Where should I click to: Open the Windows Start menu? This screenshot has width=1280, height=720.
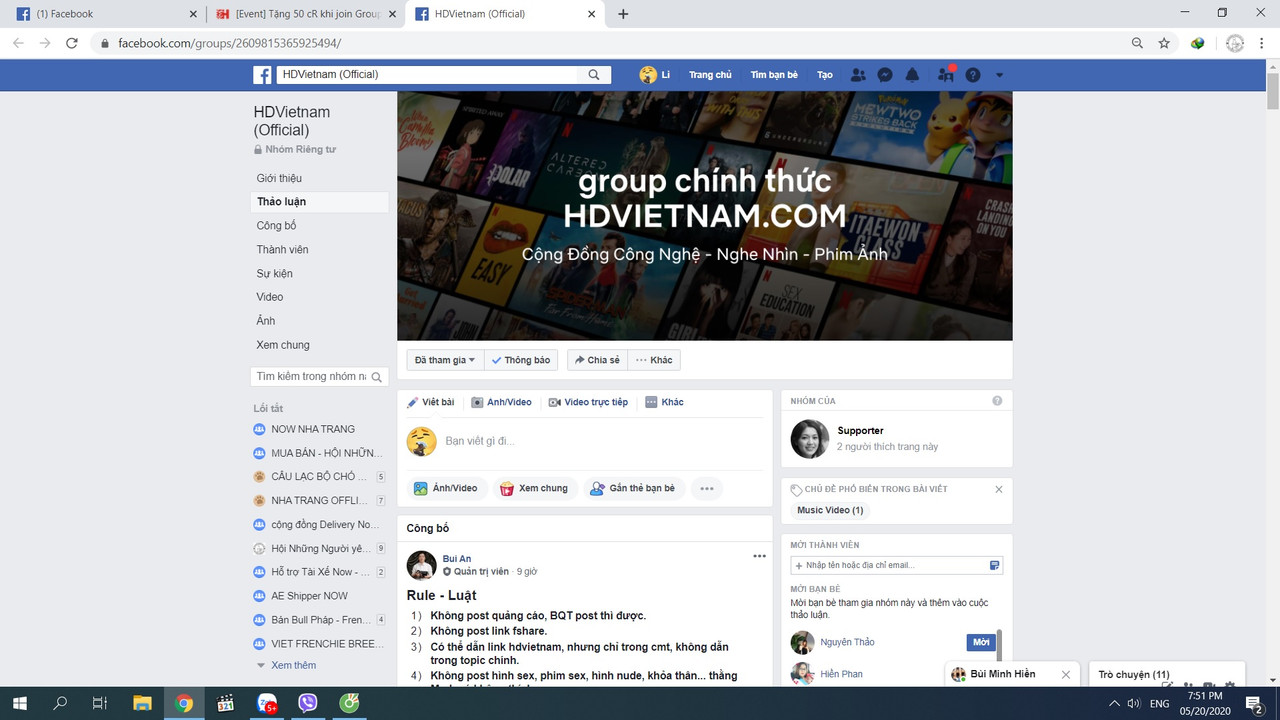pyautogui.click(x=20, y=704)
